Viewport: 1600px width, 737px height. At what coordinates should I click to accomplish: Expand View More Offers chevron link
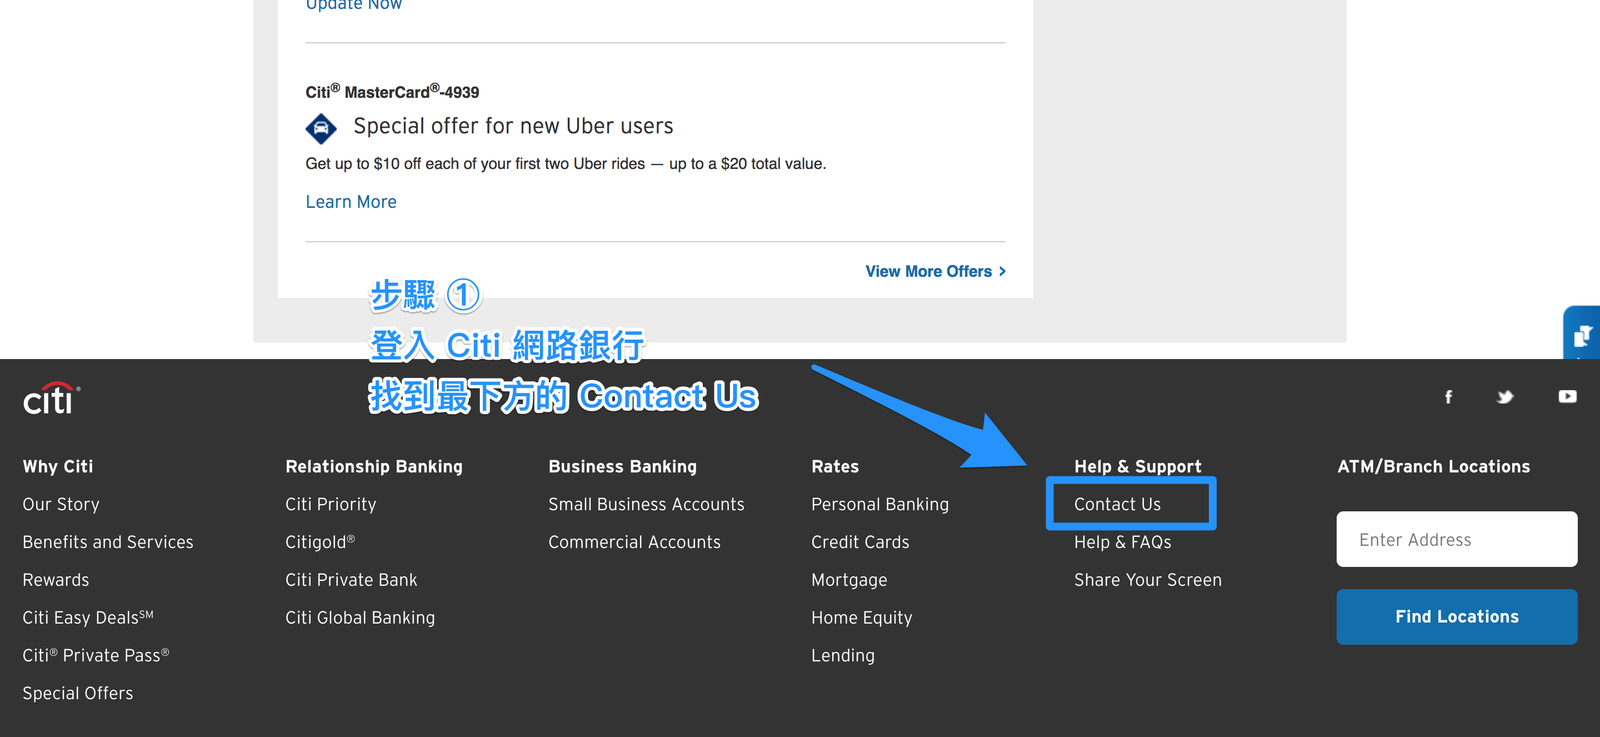click(x=936, y=271)
